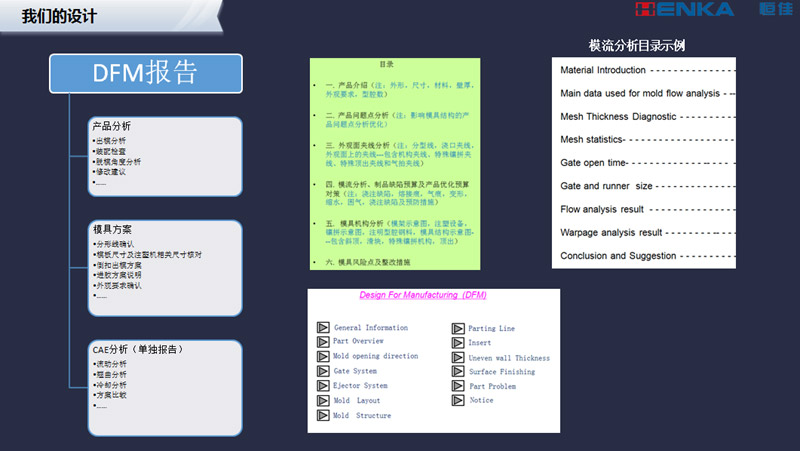The height and width of the screenshot is (451, 800).
Task: Click the Conclusion and Suggestion entry
Action: click(x=618, y=255)
